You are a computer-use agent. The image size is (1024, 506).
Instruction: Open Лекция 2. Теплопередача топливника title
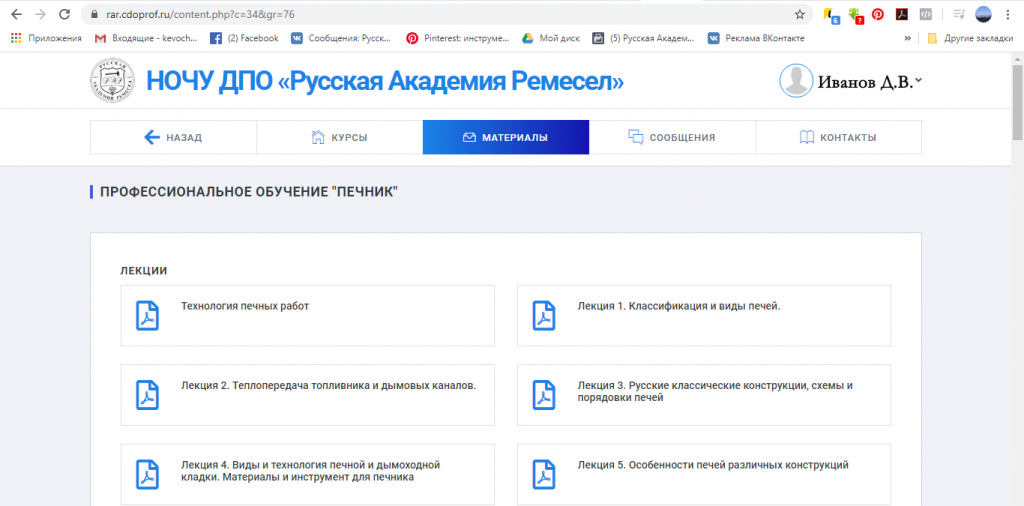click(328, 385)
